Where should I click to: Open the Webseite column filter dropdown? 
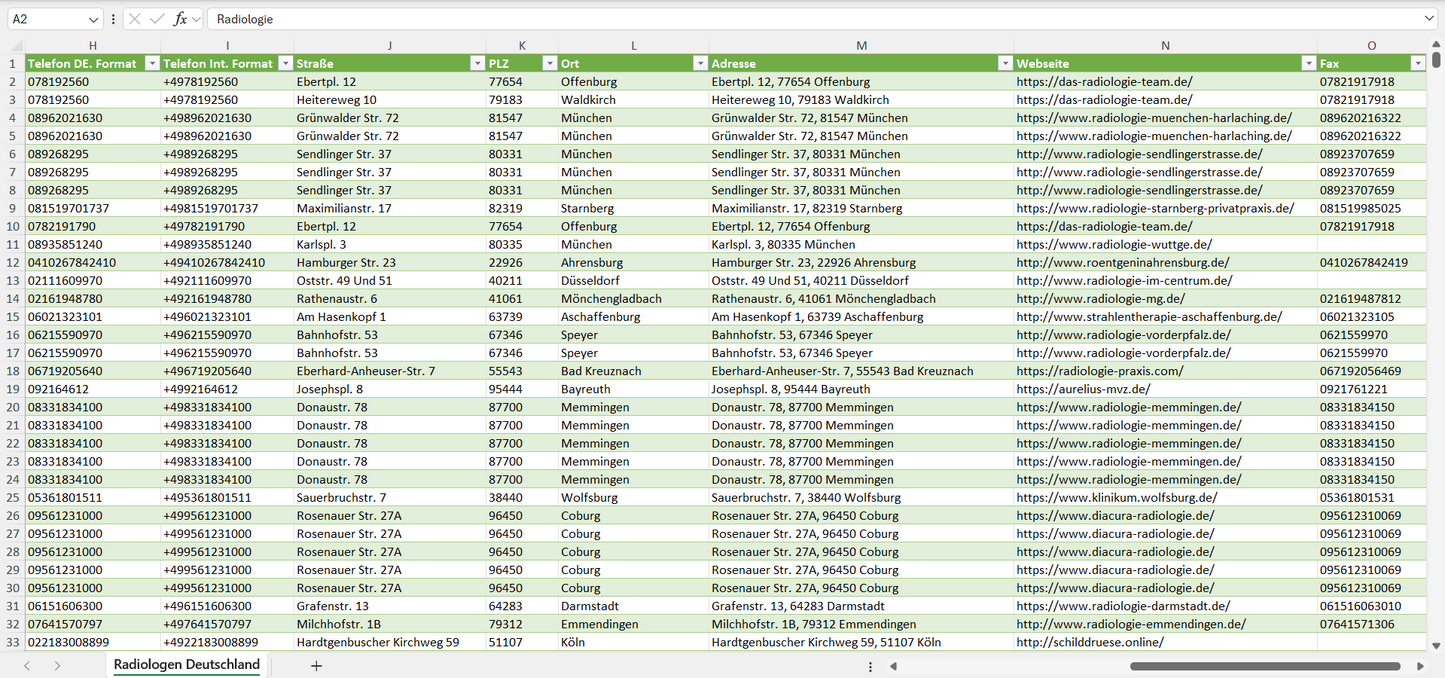tap(1308, 63)
